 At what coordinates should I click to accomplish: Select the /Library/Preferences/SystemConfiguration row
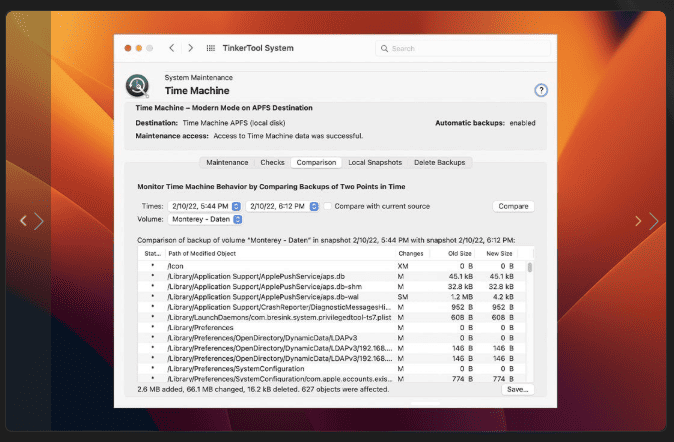(x=332, y=369)
